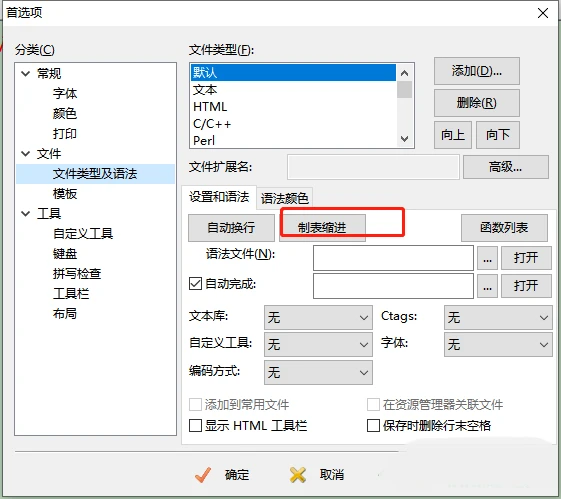Screen dimensions: 561x499
Task: Select 文本 in file type list
Action: pyautogui.click(x=293, y=90)
